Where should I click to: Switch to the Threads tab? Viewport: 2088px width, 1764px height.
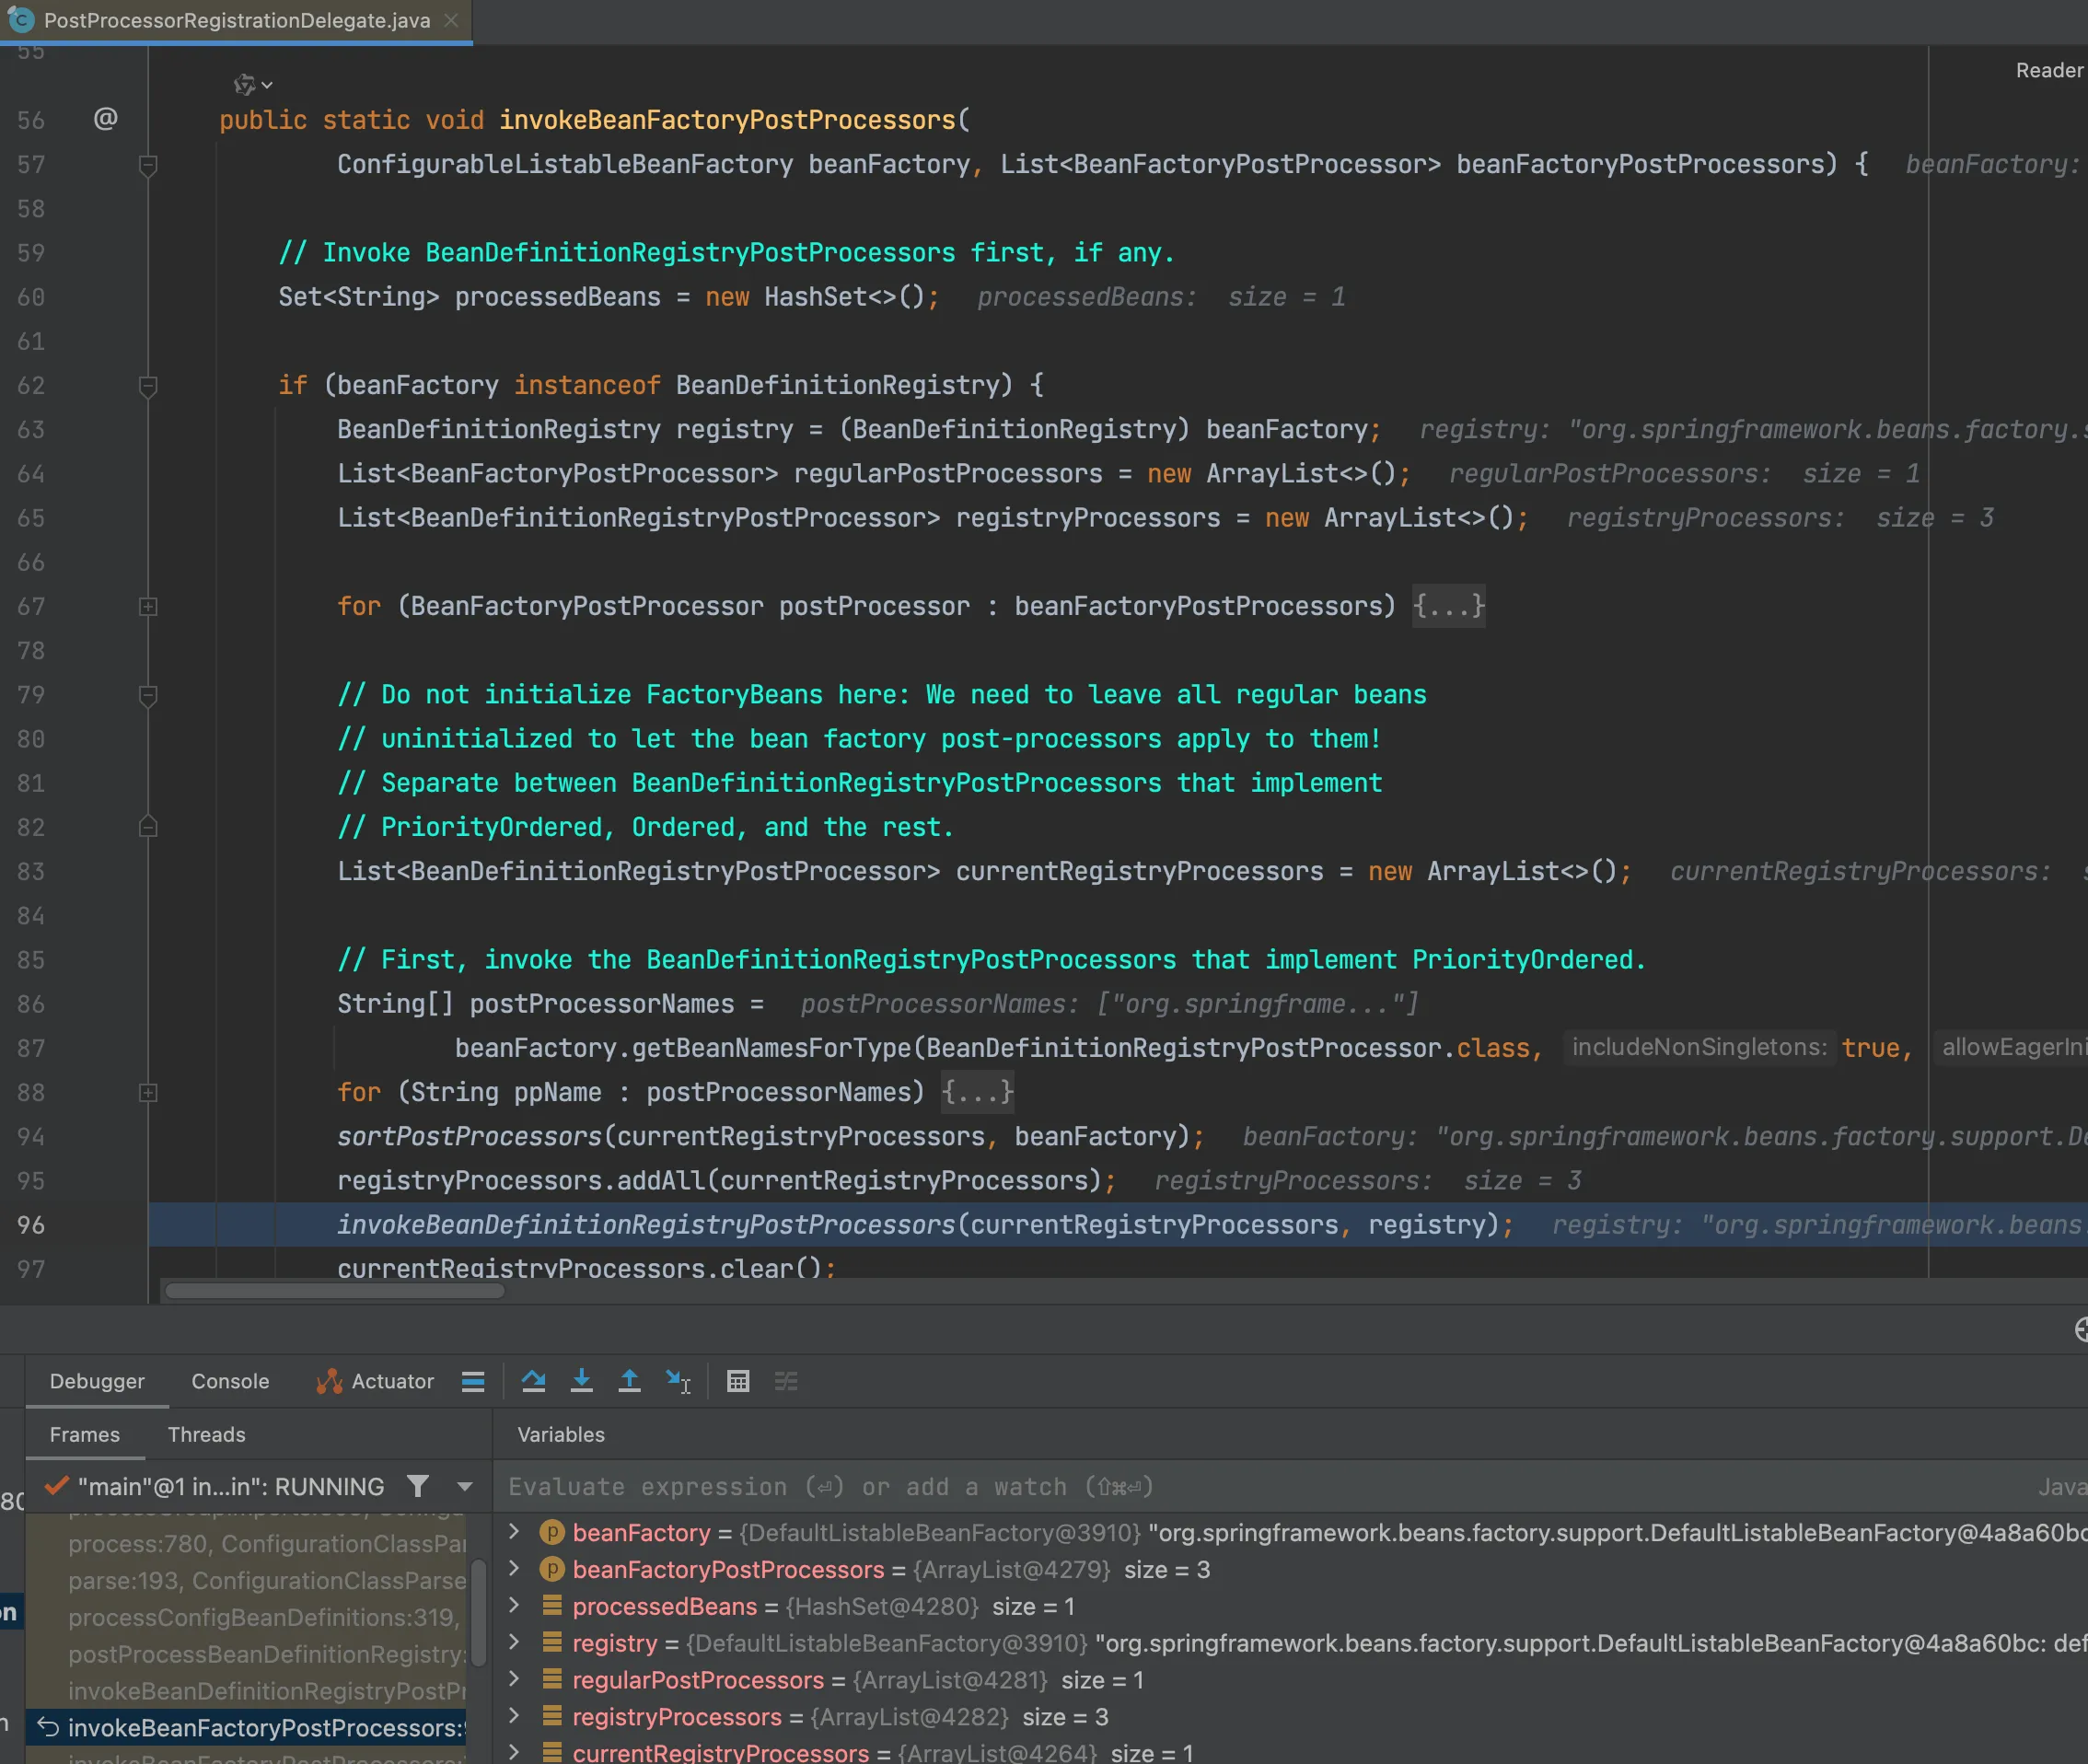click(206, 1434)
